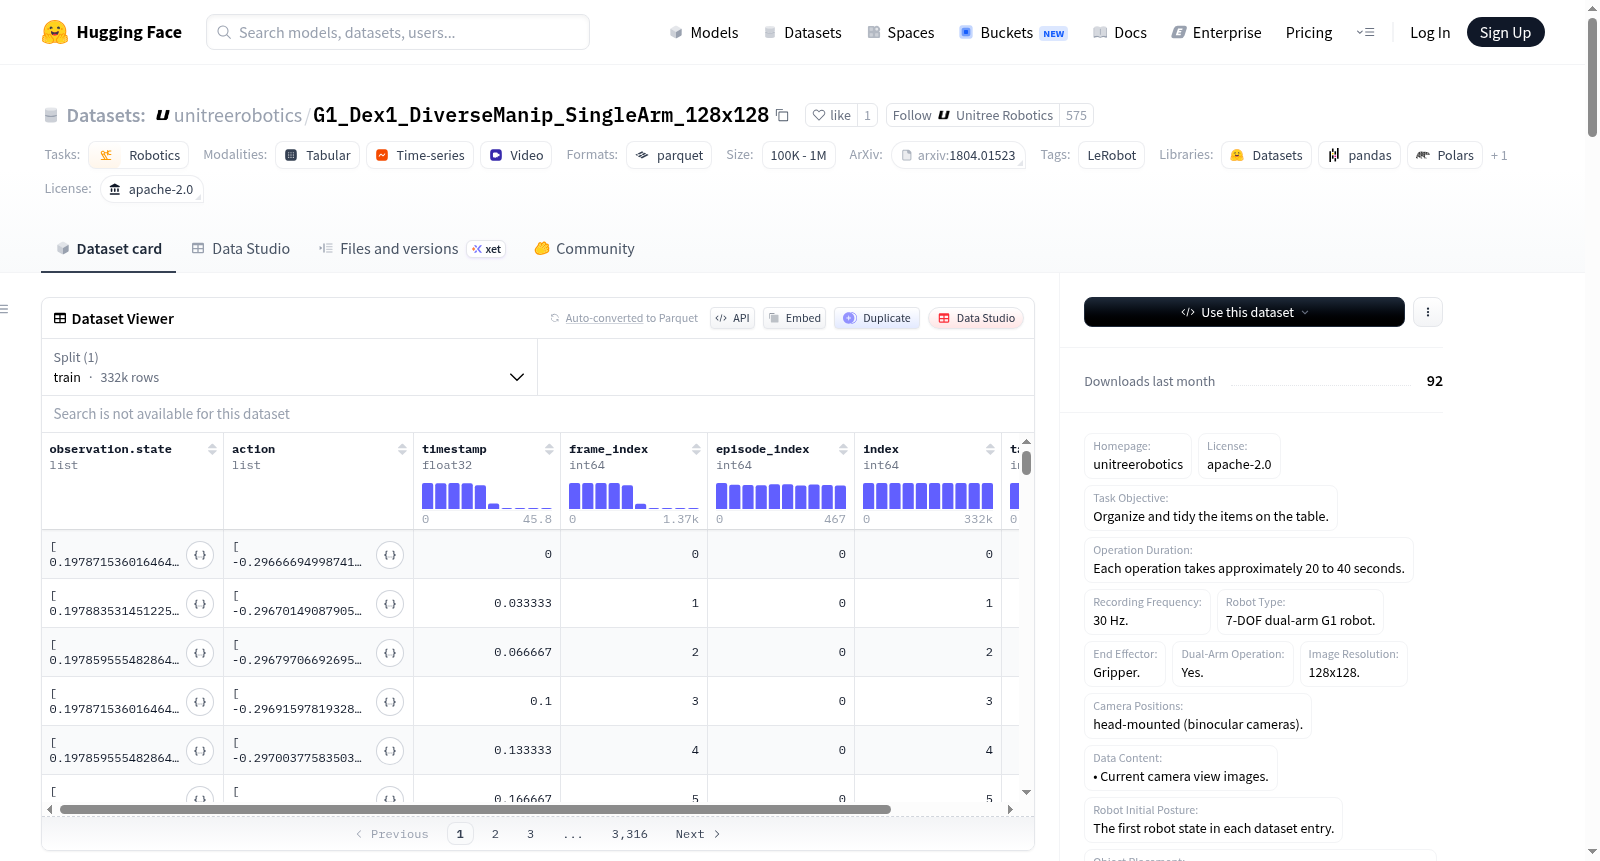Click the Hugging Face logo icon

pyautogui.click(x=55, y=32)
